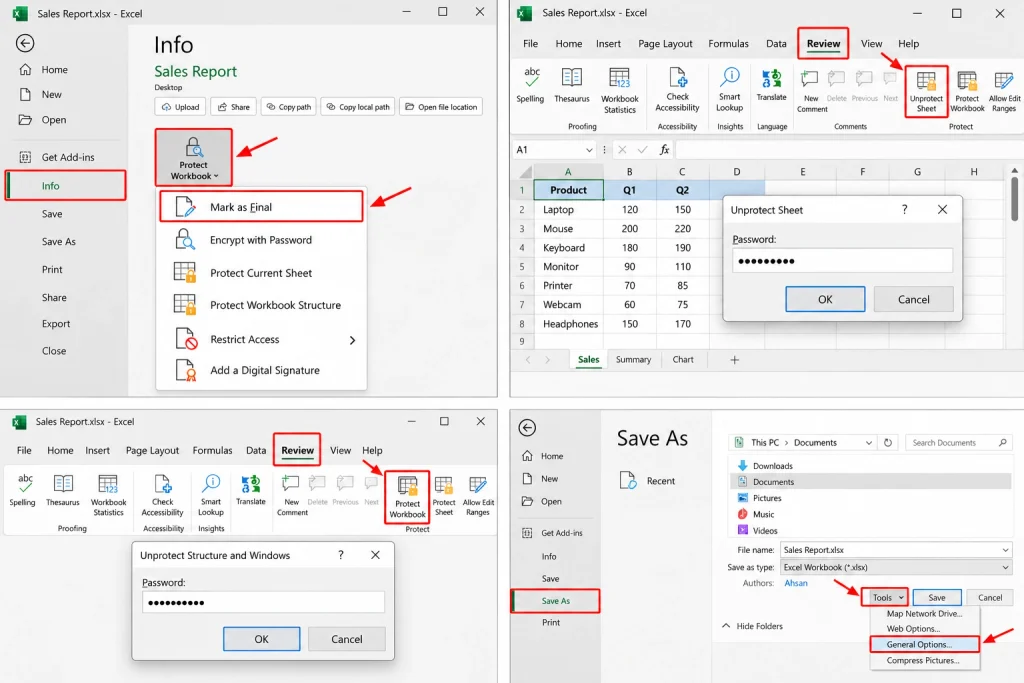The height and width of the screenshot is (683, 1024).
Task: Pick Protect Current Sheet from the menu
Action: pos(261,273)
